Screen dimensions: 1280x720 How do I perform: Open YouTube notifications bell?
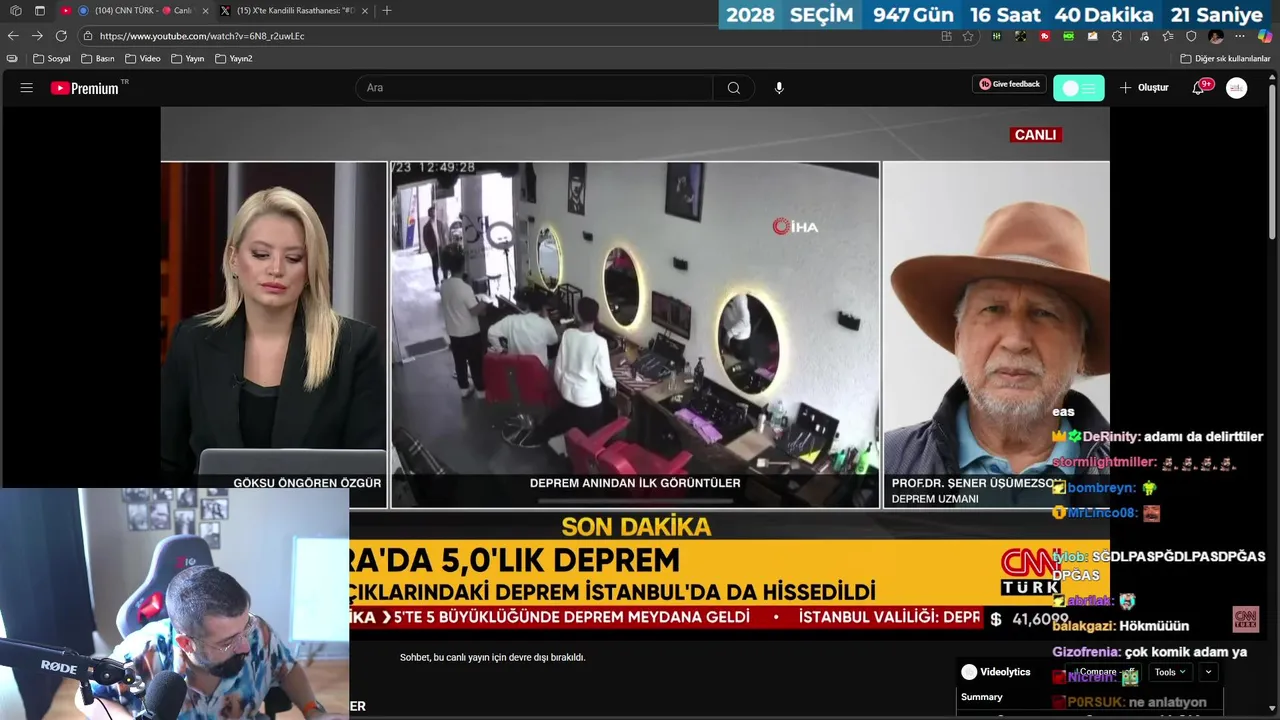(1198, 88)
